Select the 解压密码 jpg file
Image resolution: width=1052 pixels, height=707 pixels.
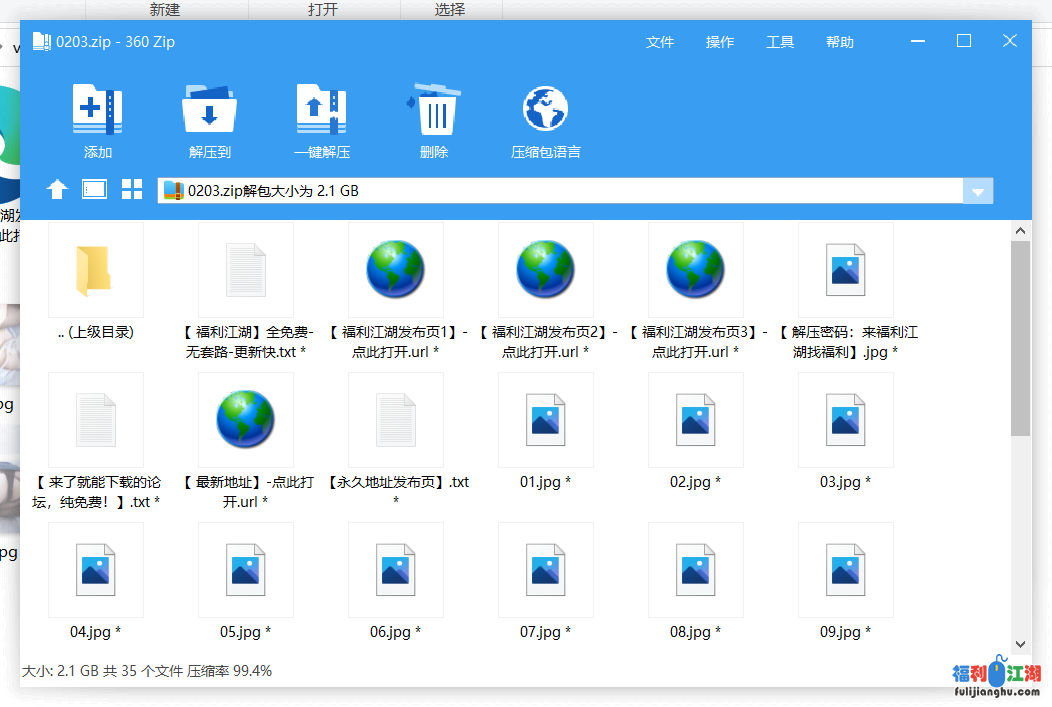(845, 271)
